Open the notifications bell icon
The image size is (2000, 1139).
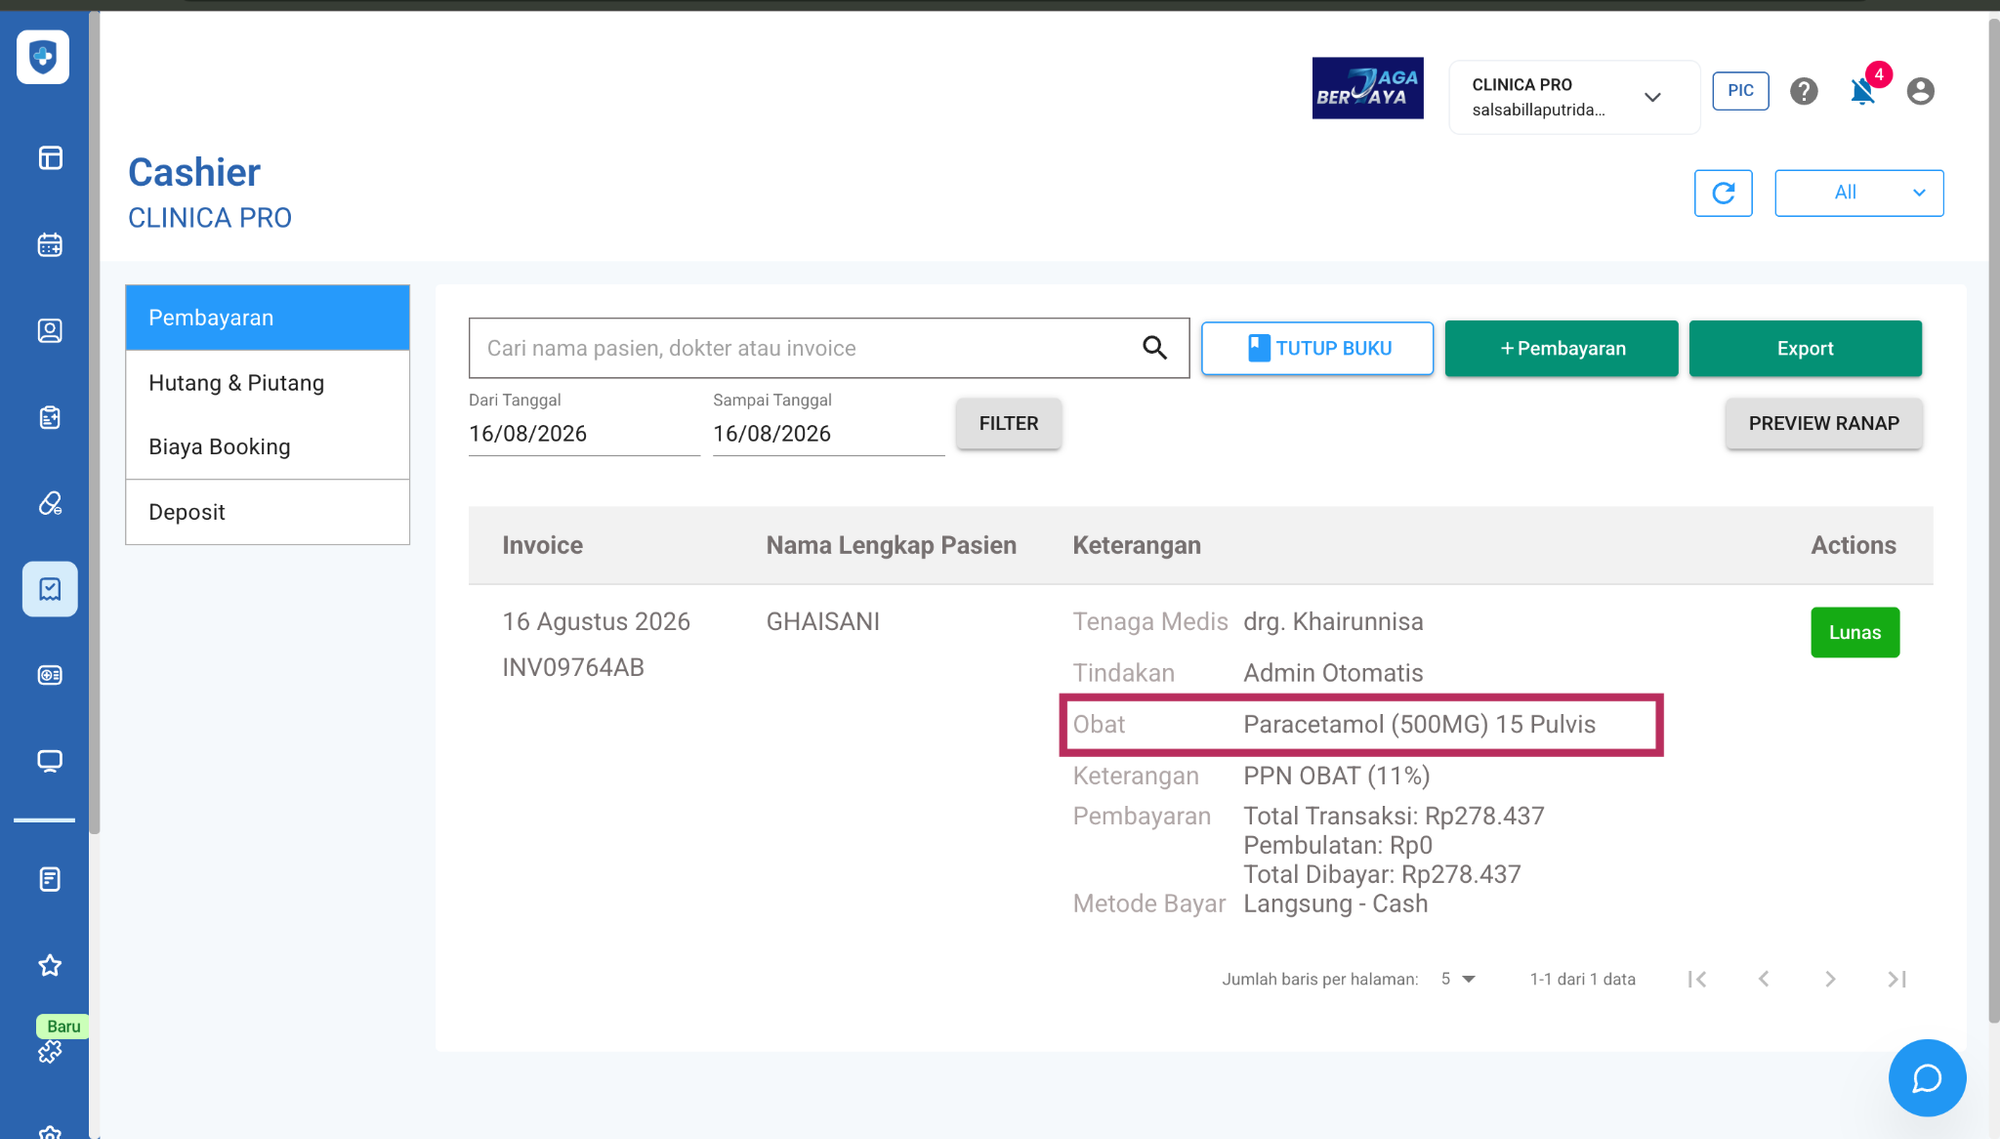click(1862, 91)
